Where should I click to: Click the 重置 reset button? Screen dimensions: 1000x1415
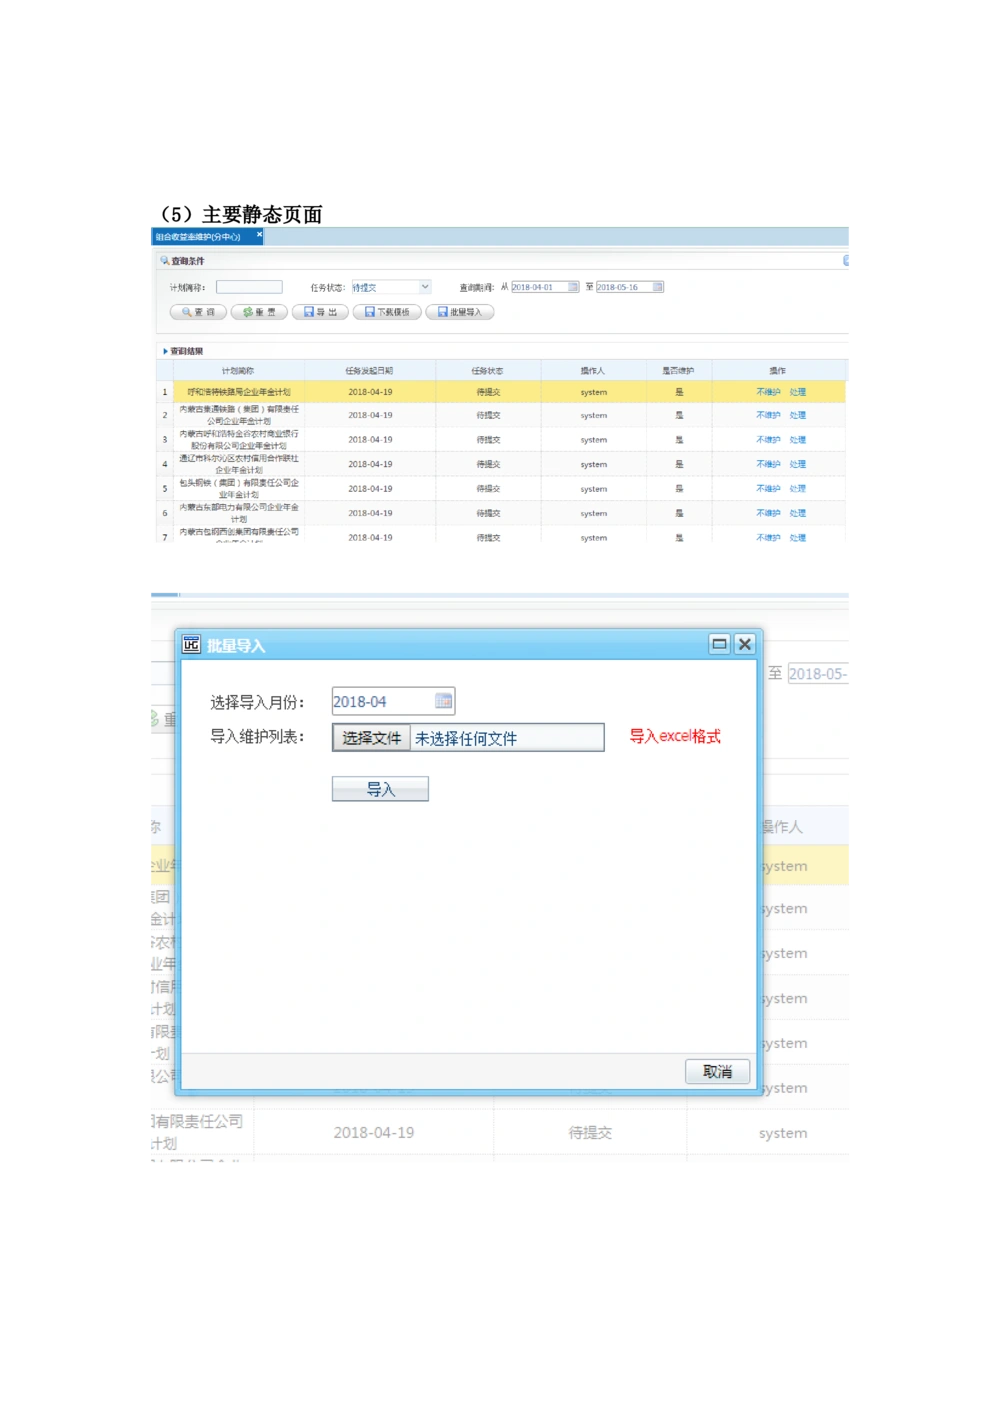coord(259,312)
